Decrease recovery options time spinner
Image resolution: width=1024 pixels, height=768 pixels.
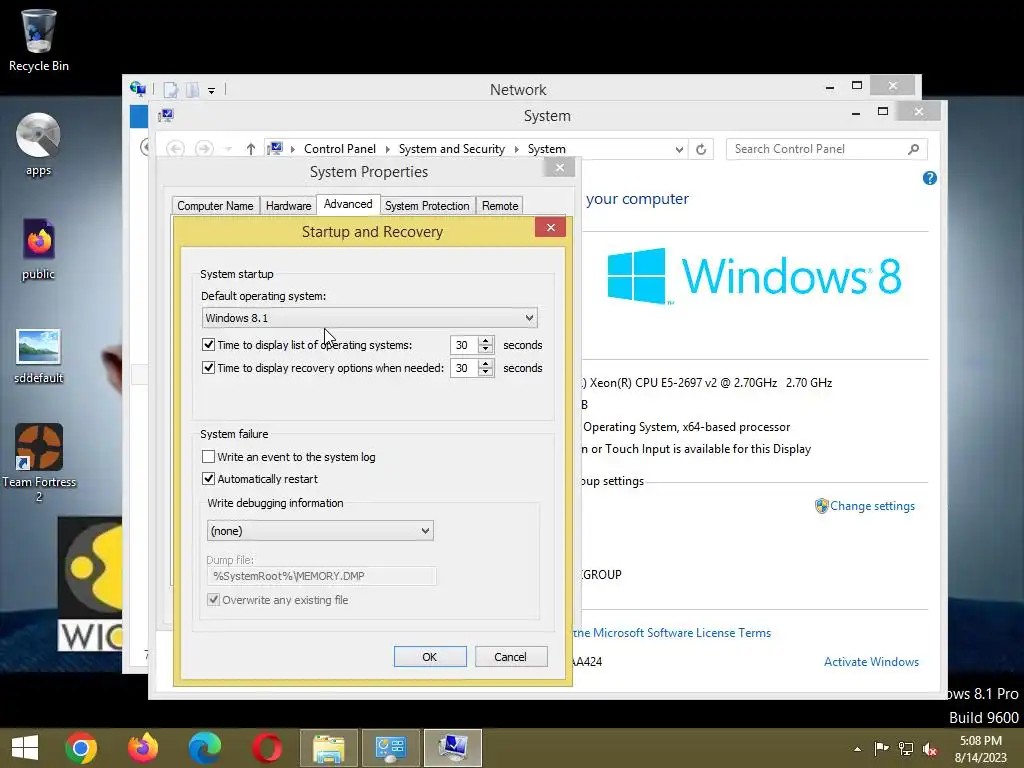coord(485,372)
